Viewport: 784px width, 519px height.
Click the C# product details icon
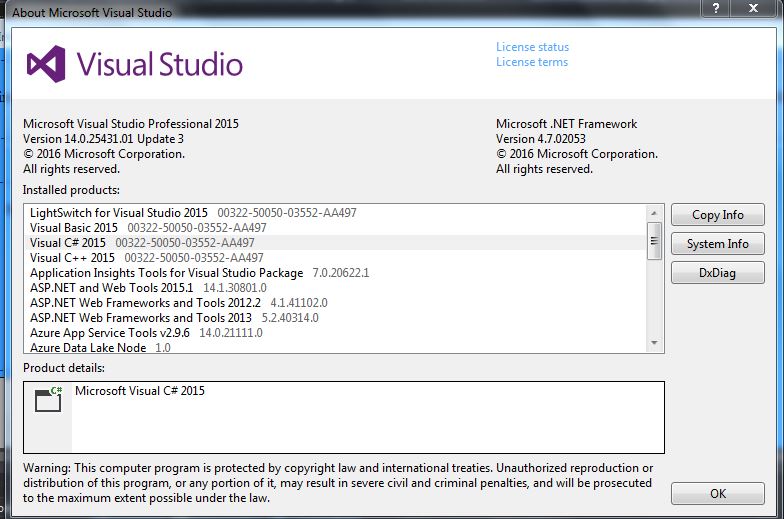[48, 399]
